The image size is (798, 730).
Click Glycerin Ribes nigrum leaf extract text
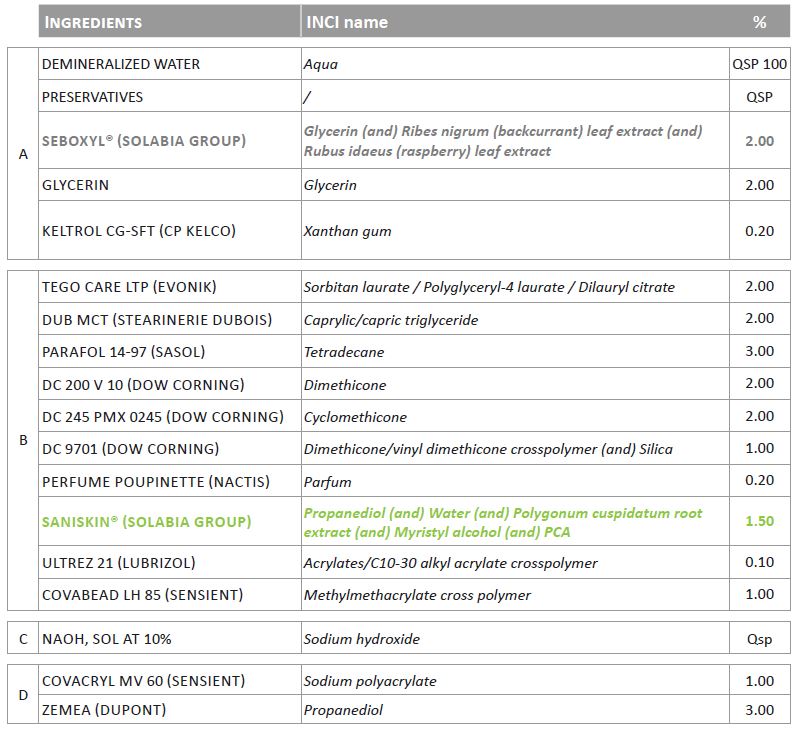point(503,141)
